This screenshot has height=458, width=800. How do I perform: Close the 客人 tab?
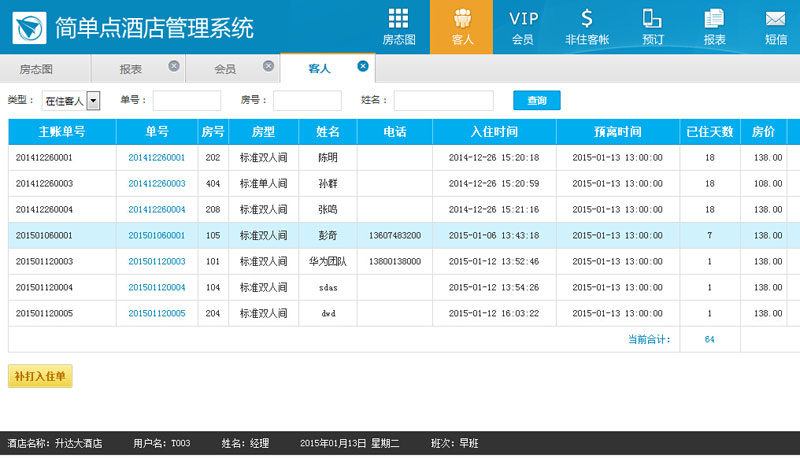[x=363, y=66]
